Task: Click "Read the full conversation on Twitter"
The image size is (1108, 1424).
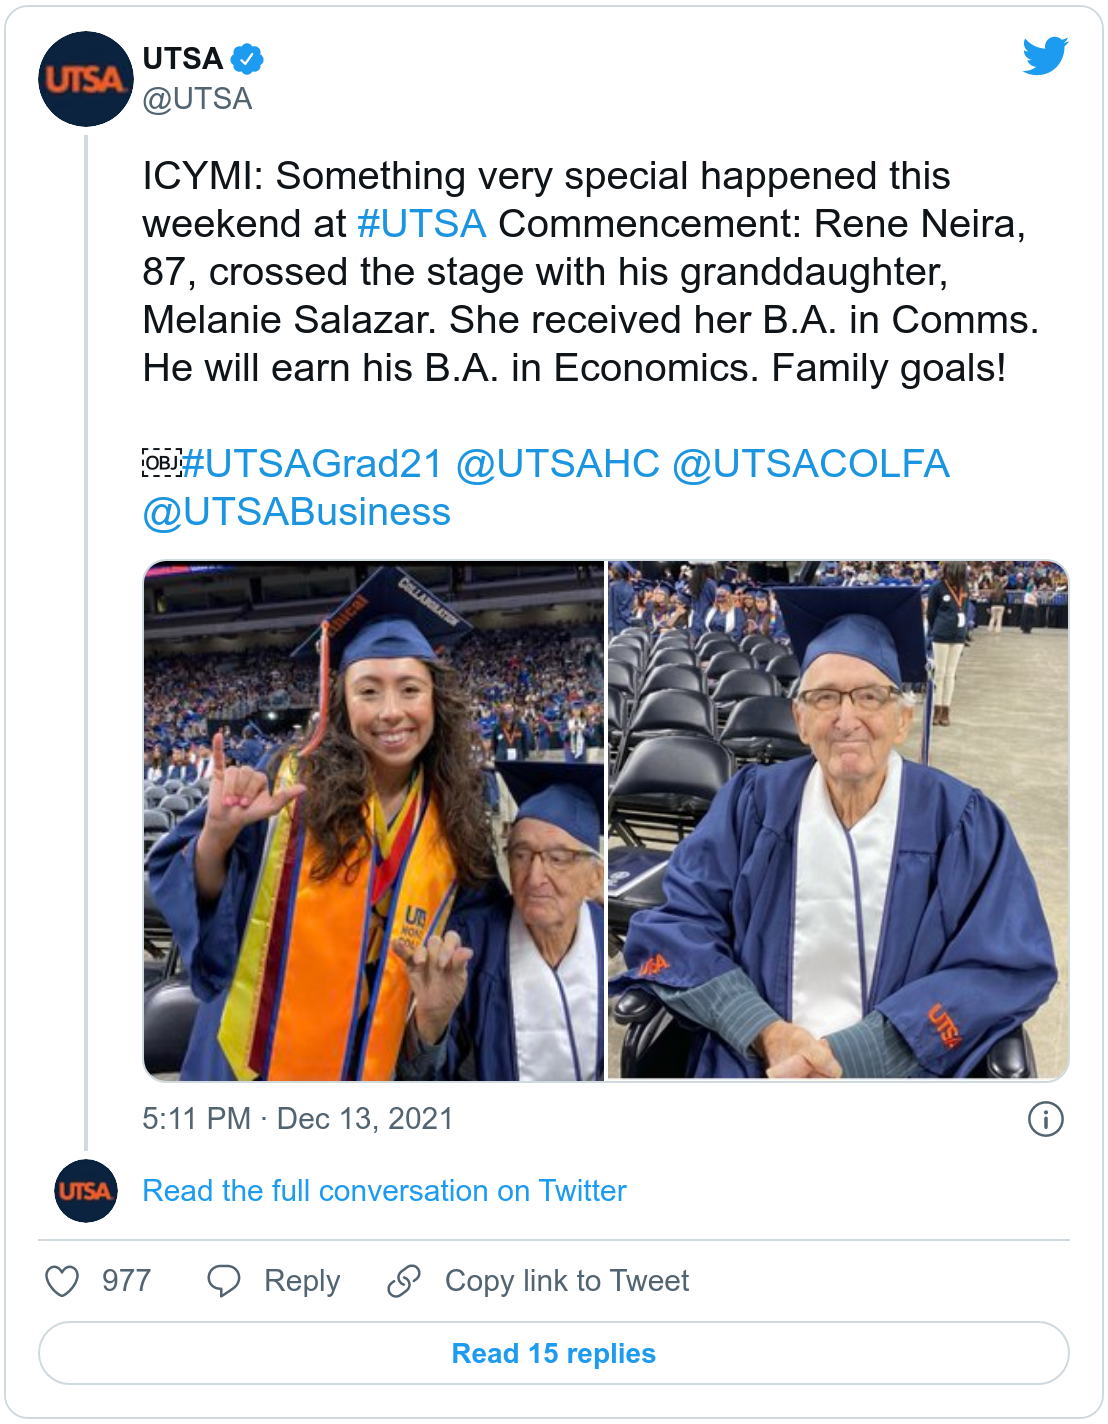Action: pos(384,1191)
